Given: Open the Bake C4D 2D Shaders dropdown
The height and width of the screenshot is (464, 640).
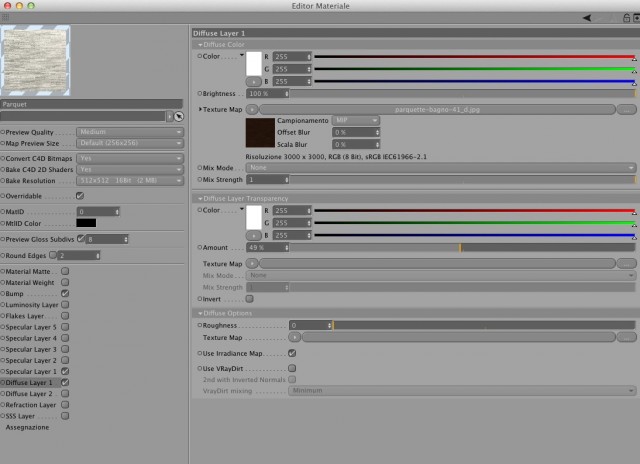Looking at the screenshot, I should click(x=130, y=169).
